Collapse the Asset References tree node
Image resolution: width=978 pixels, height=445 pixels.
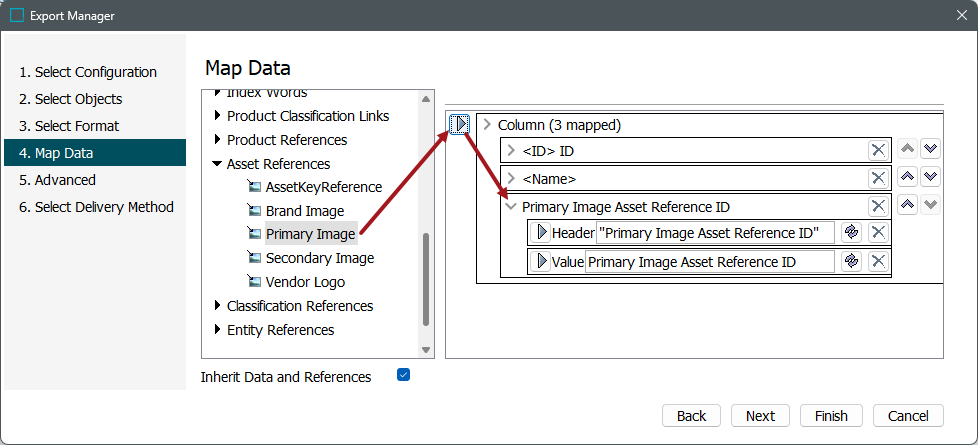click(x=216, y=164)
